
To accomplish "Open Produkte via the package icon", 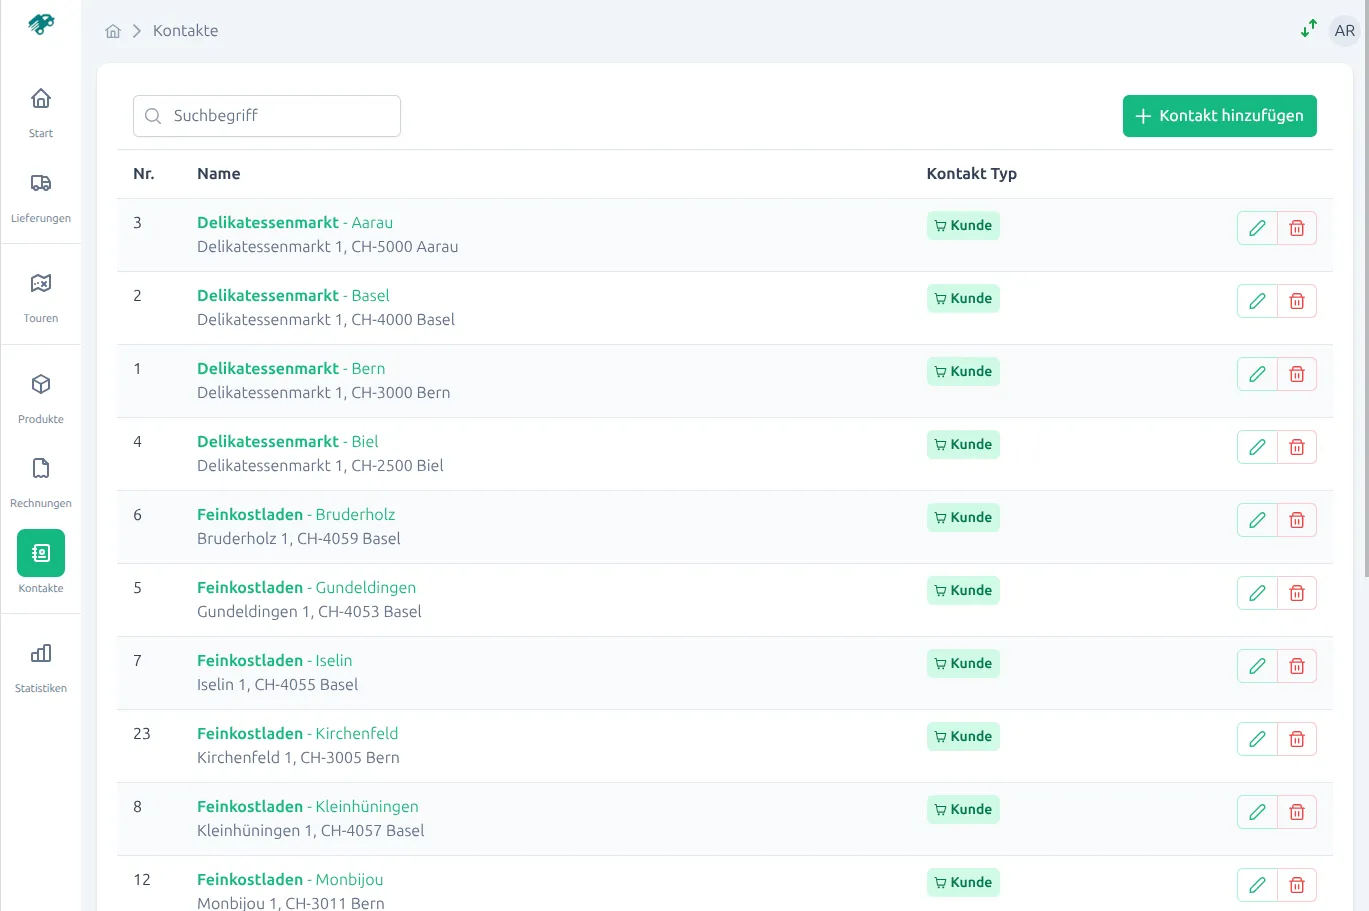I will 40,384.
